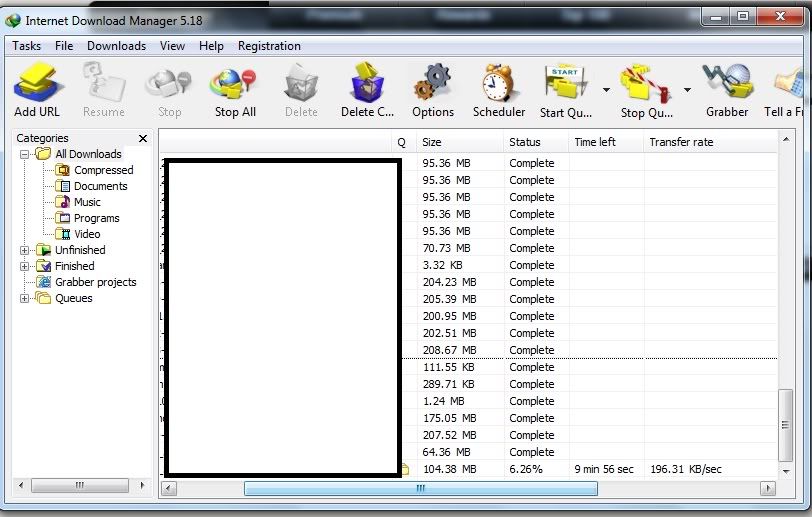
Task: Click the download list scroll up arrow
Action: [x=786, y=139]
